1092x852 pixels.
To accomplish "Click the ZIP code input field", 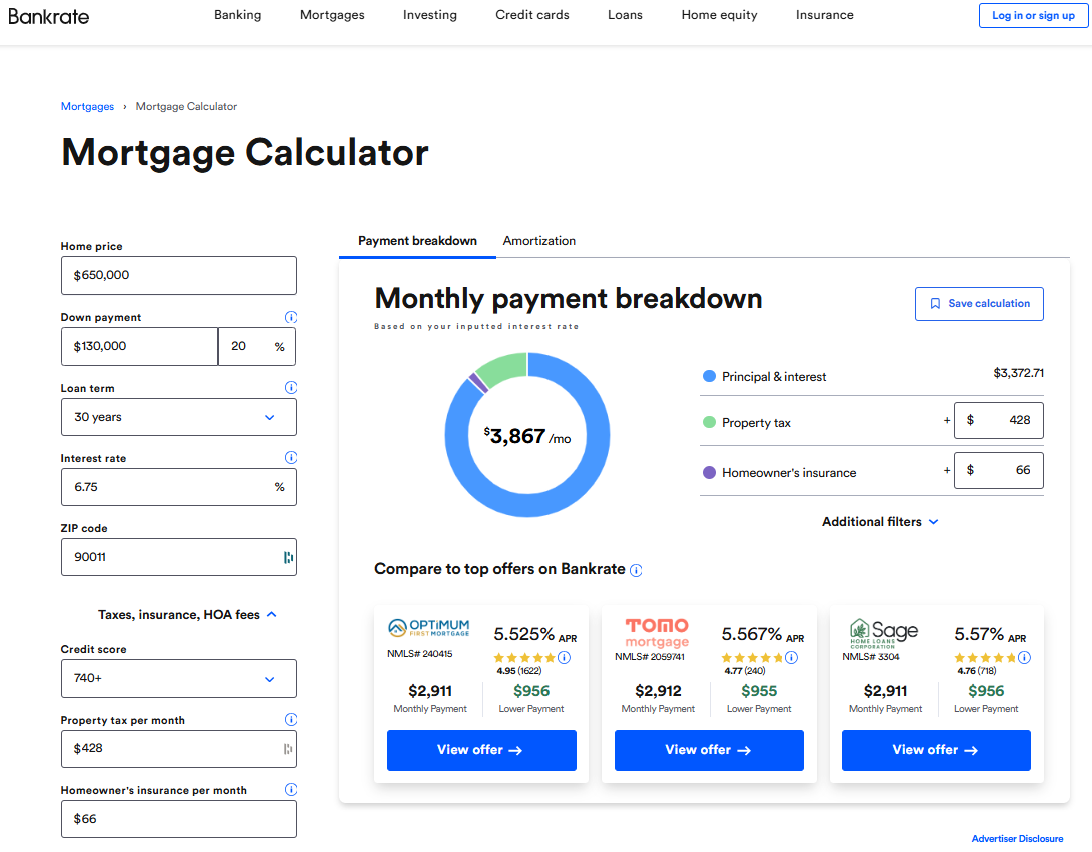I will pyautogui.click(x=179, y=557).
